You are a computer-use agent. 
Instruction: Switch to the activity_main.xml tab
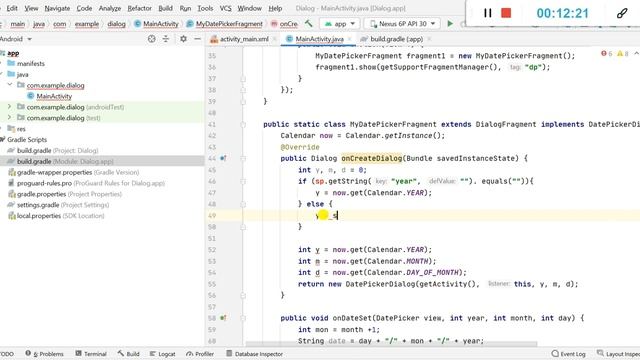click(244, 39)
